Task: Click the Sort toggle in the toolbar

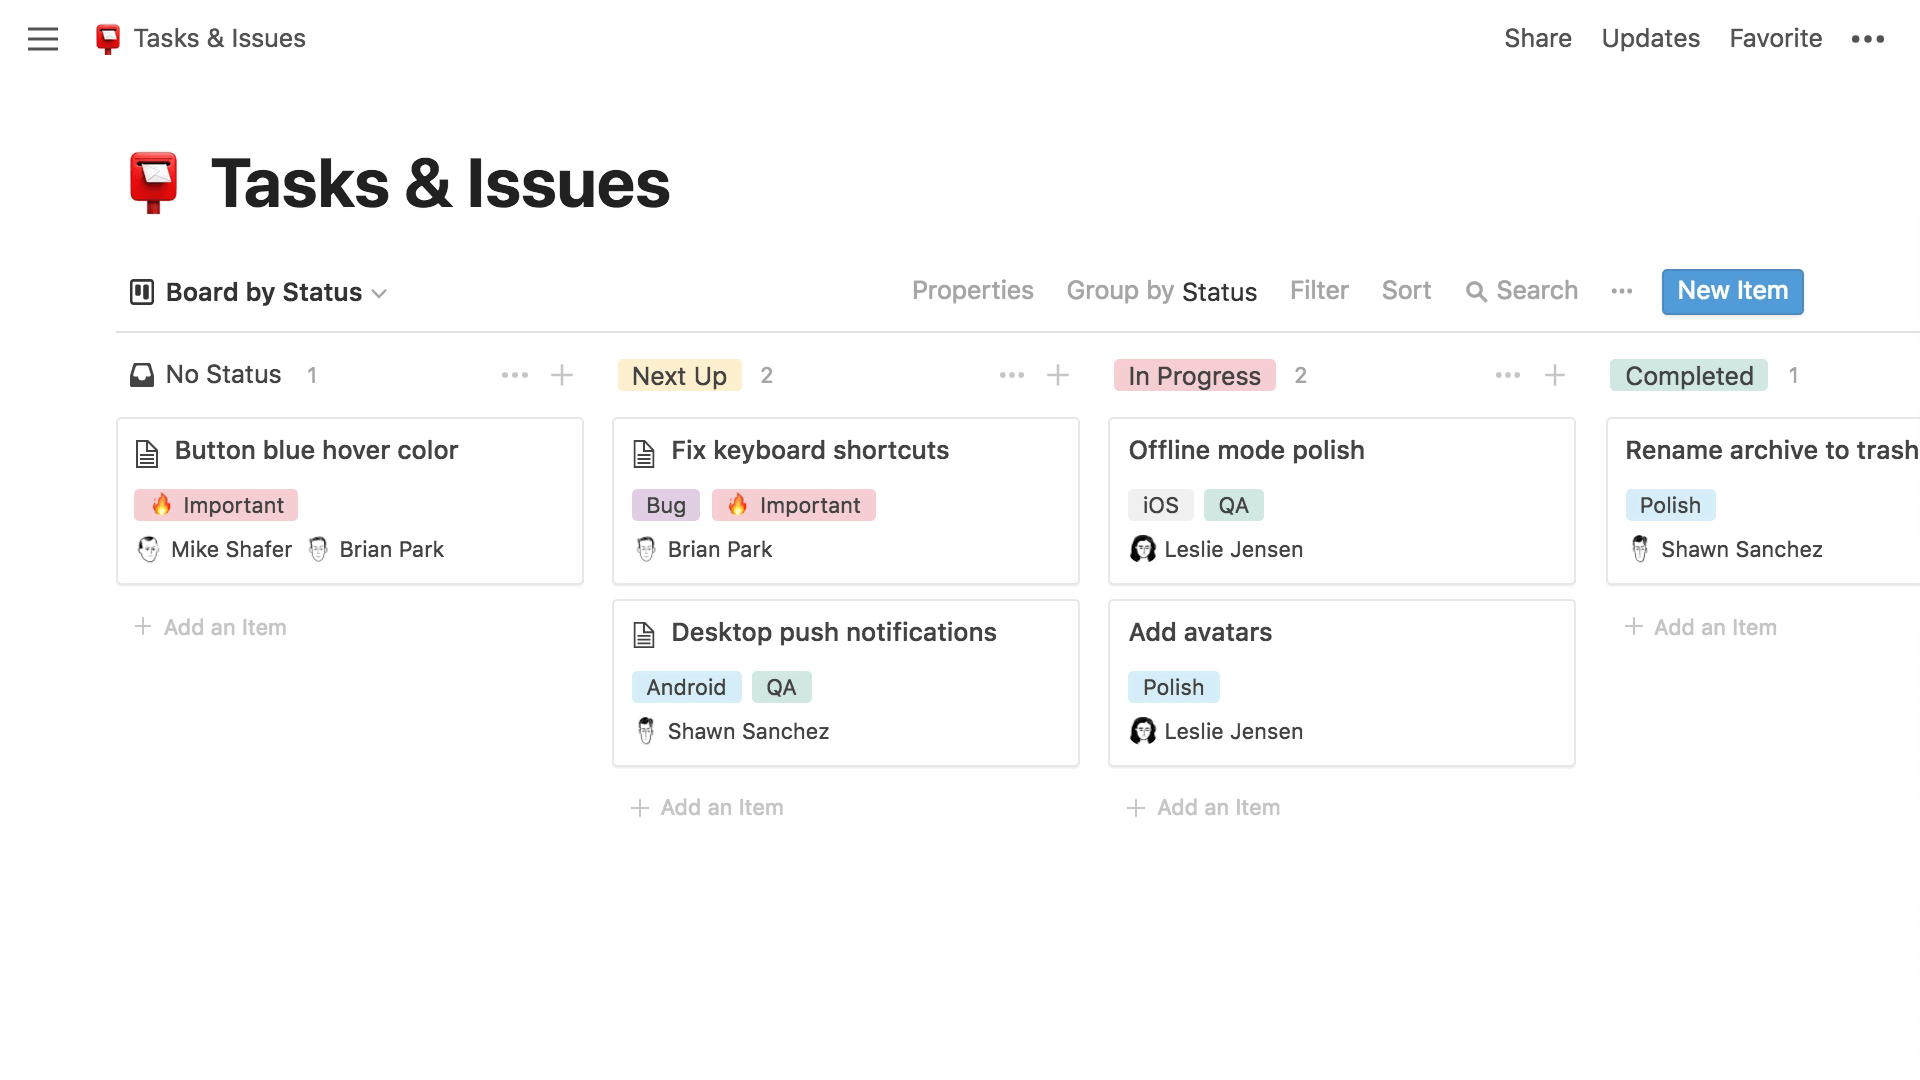Action: [x=1406, y=291]
